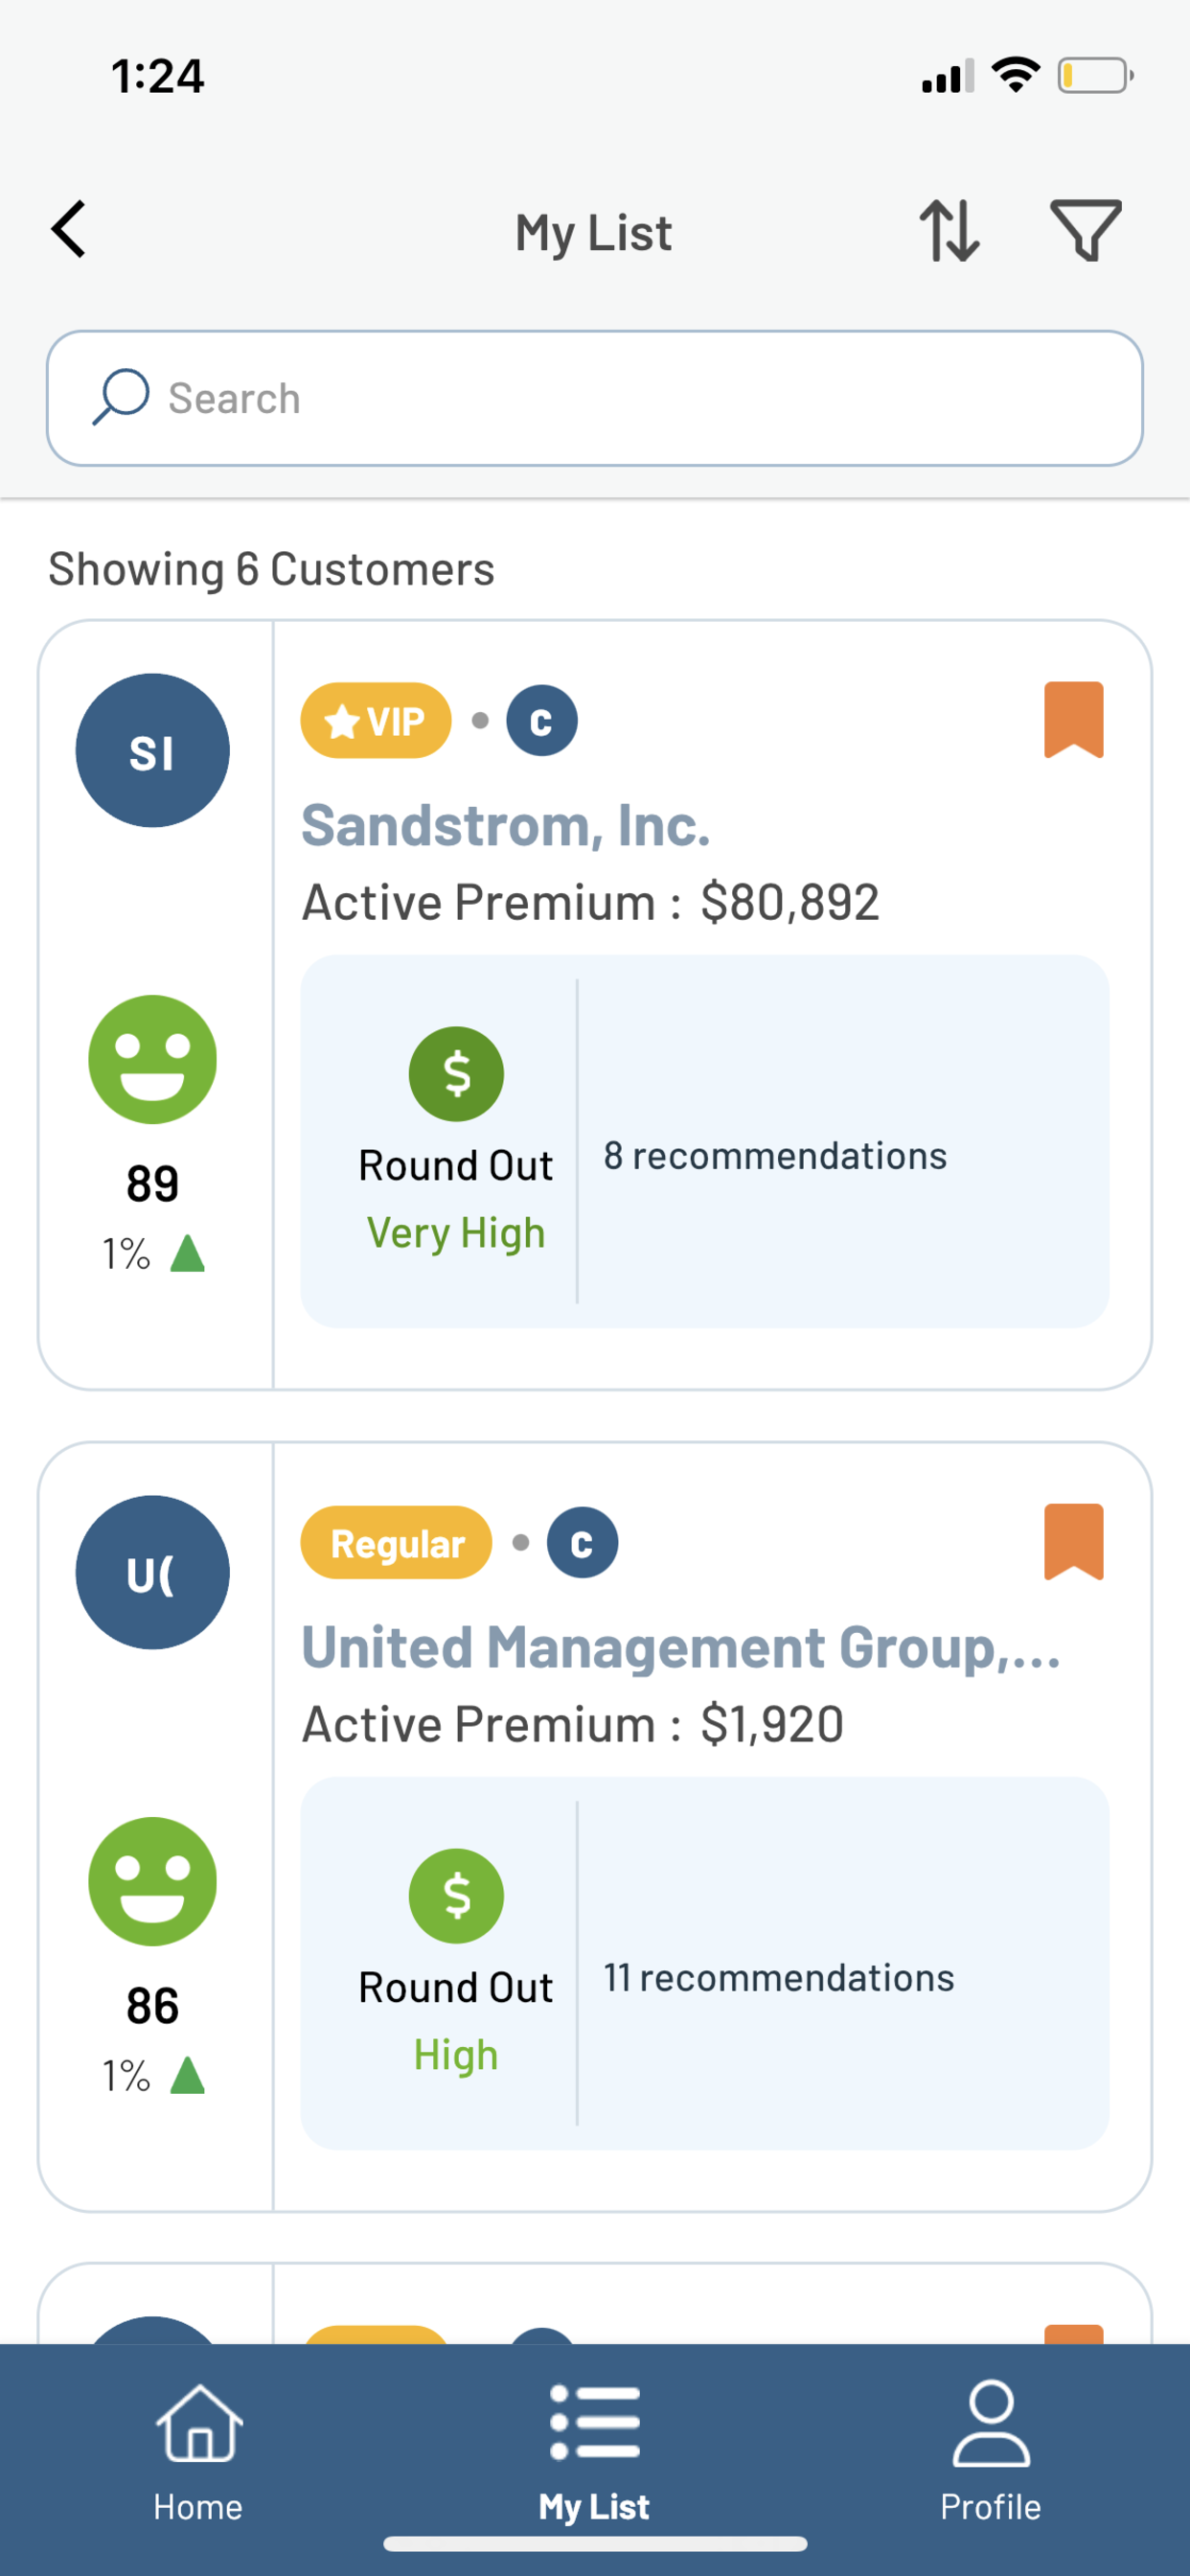This screenshot has width=1190, height=2576.
Task: Tap the back arrow icon
Action: pyautogui.click(x=68, y=230)
